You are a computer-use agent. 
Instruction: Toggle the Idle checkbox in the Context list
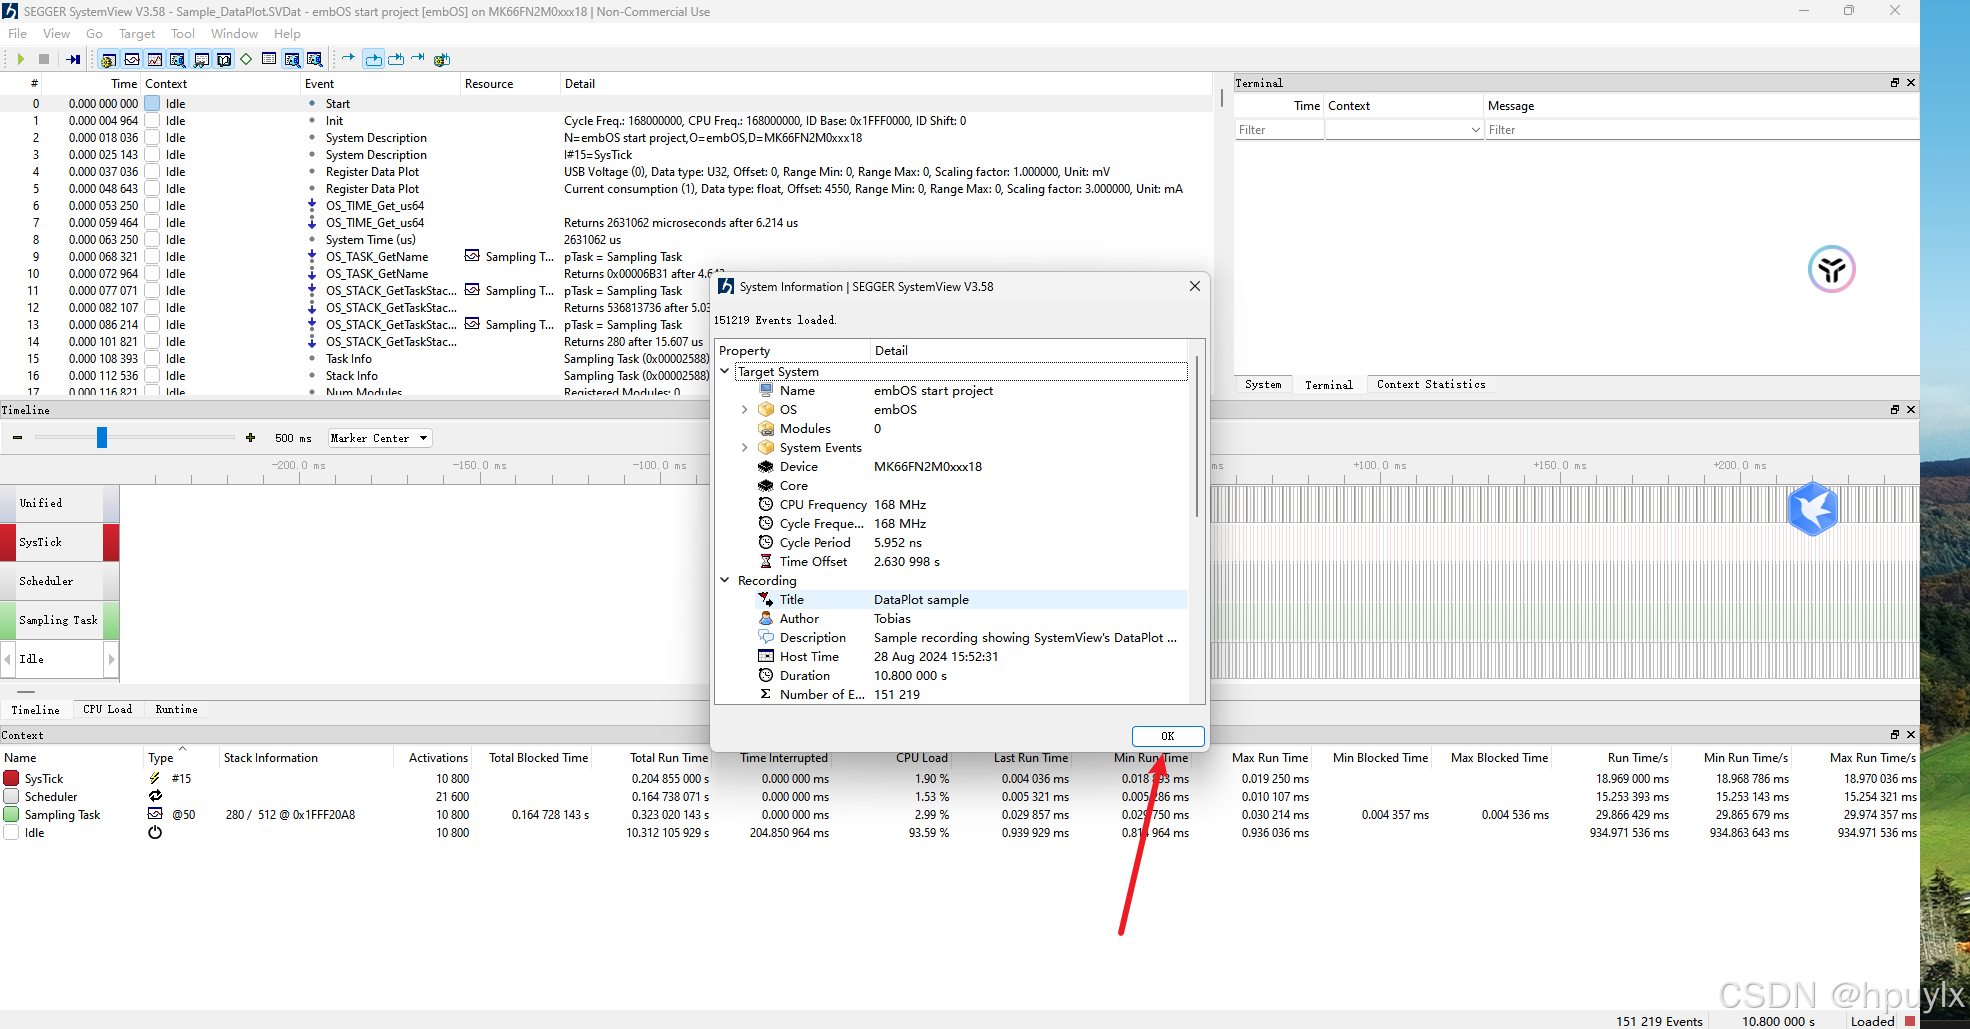11,832
